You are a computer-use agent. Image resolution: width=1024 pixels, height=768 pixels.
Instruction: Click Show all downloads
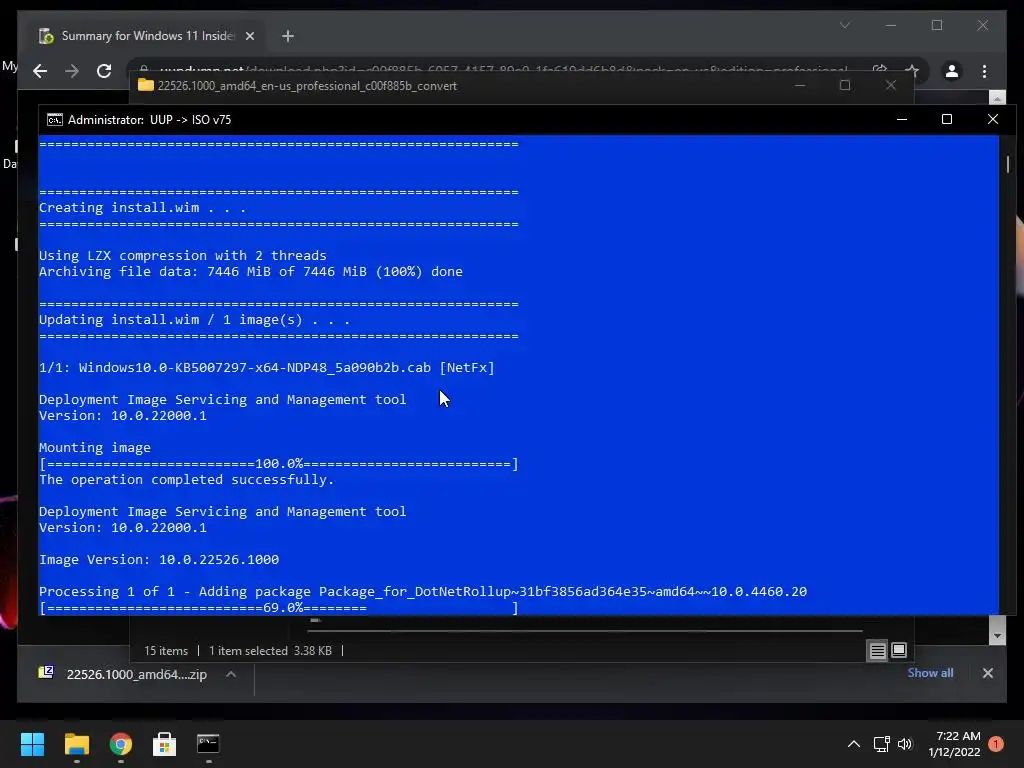[930, 673]
